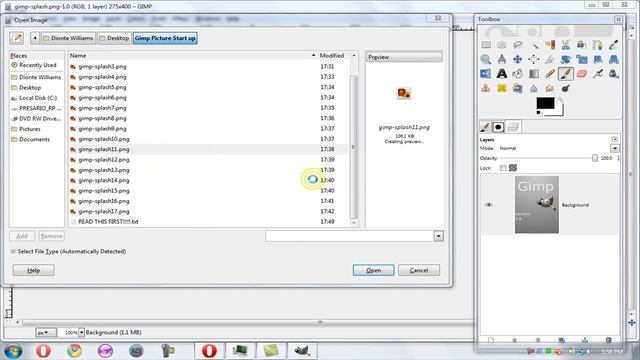Image resolution: width=640 pixels, height=360 pixels.
Task: Open the 100% zoom dropdown arrow
Action: click(82, 333)
